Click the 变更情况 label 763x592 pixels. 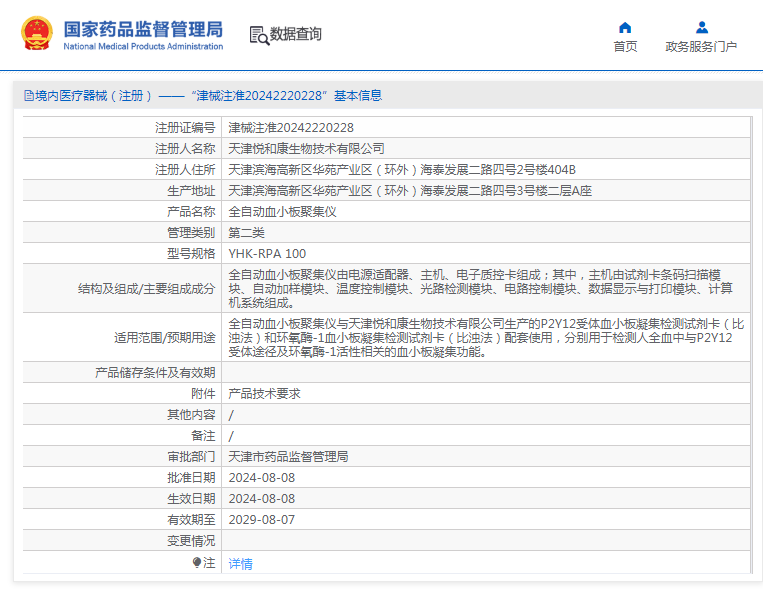pyautogui.click(x=191, y=540)
